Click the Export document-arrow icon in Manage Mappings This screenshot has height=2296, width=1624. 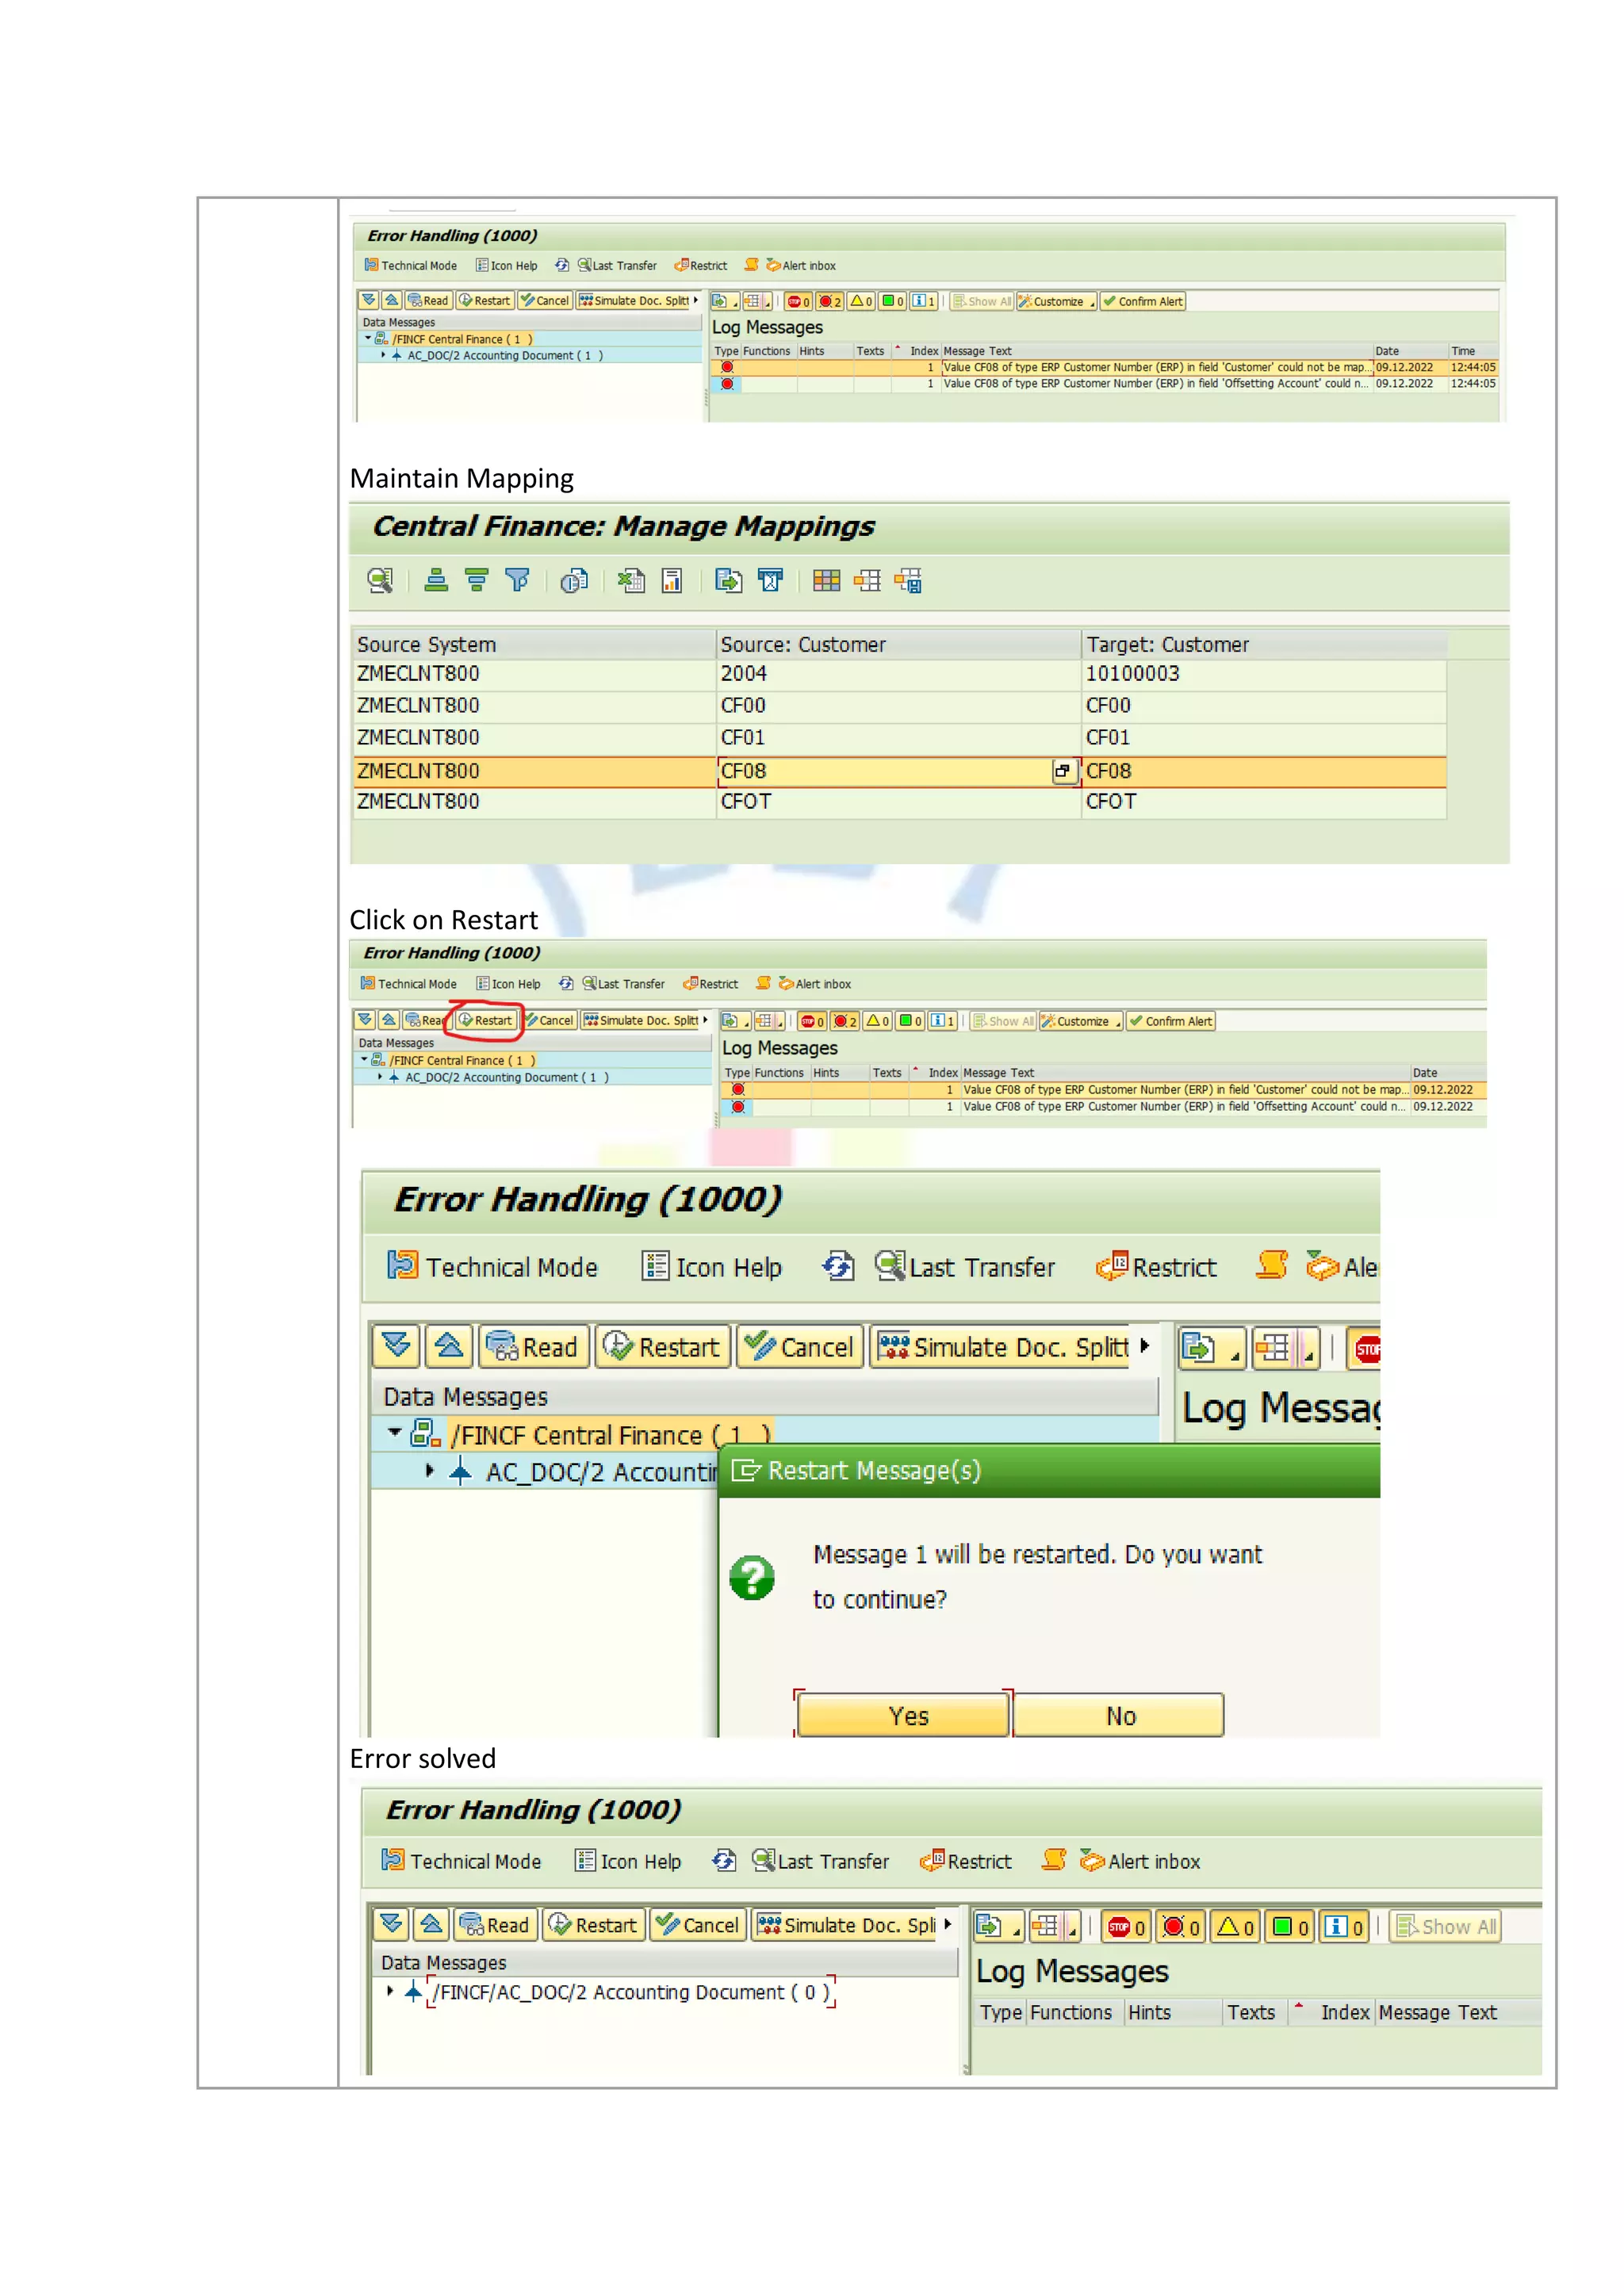[728, 580]
